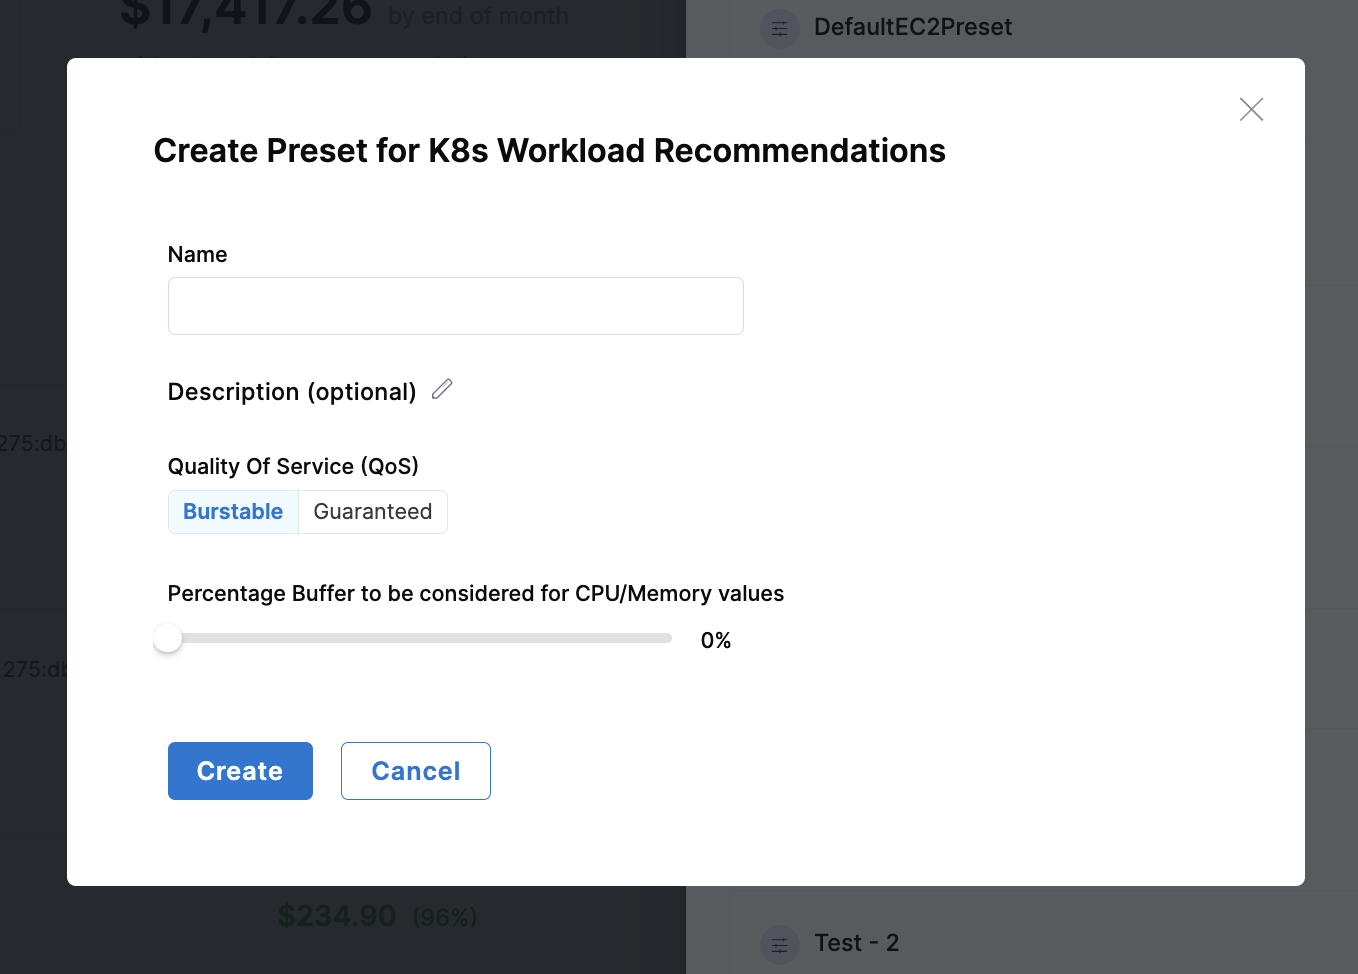Select Burstable quality of service
The image size is (1358, 974).
[233, 512]
